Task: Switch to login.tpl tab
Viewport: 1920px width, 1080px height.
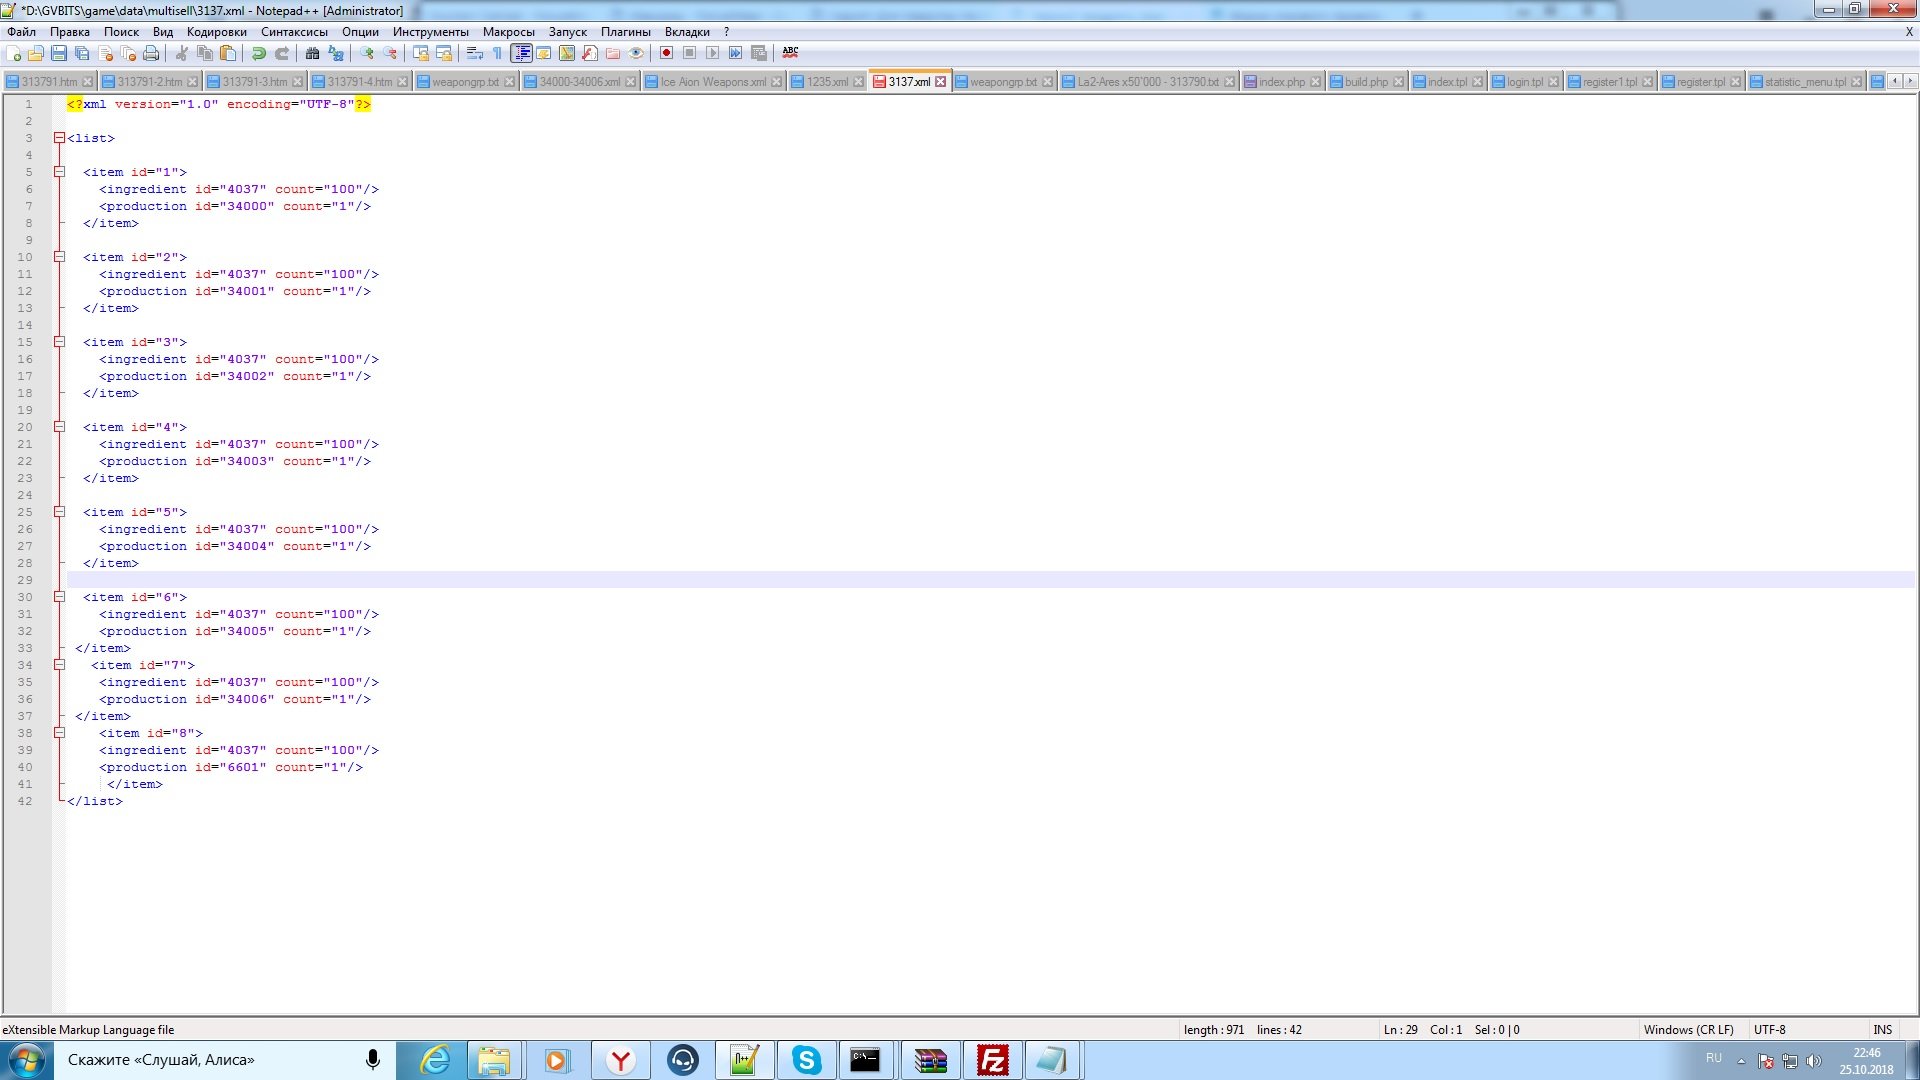Action: tap(1525, 82)
